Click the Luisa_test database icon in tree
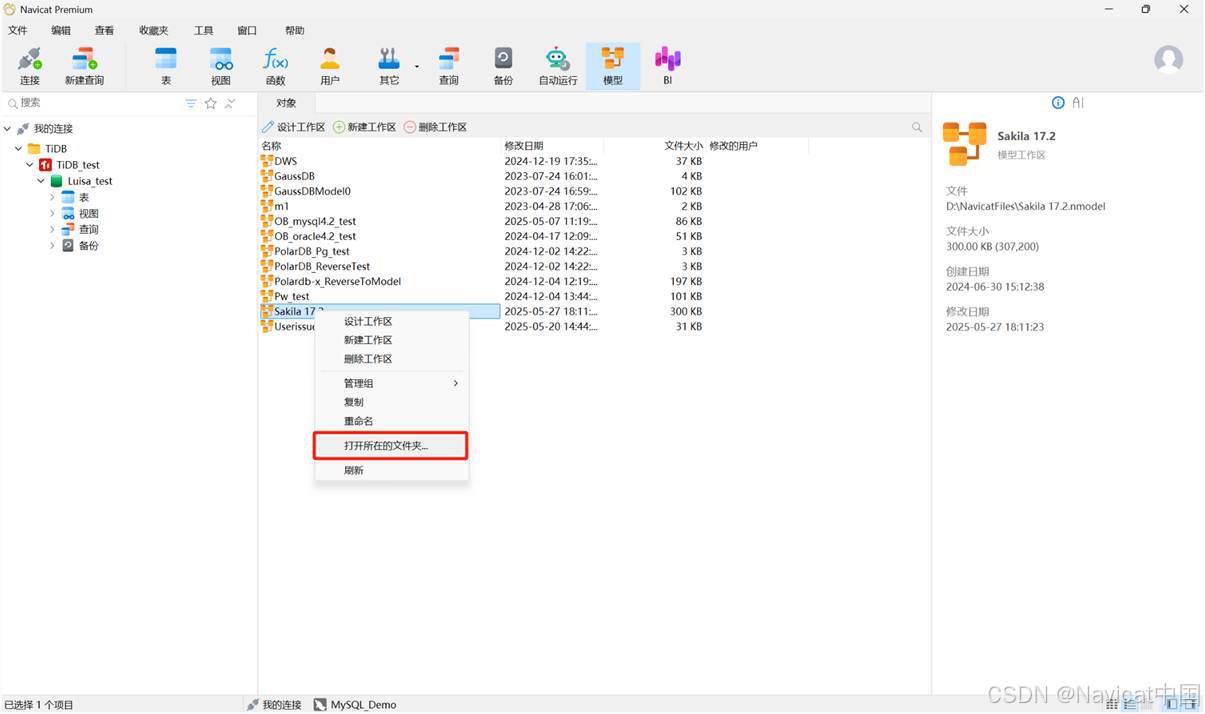Screen dimensions: 1205x714 point(57,181)
